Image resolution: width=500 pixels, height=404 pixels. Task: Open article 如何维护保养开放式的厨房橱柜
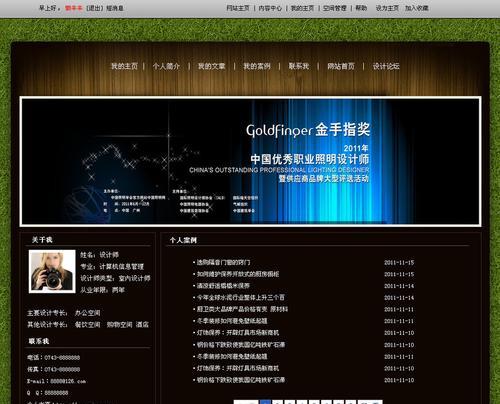click(238, 274)
